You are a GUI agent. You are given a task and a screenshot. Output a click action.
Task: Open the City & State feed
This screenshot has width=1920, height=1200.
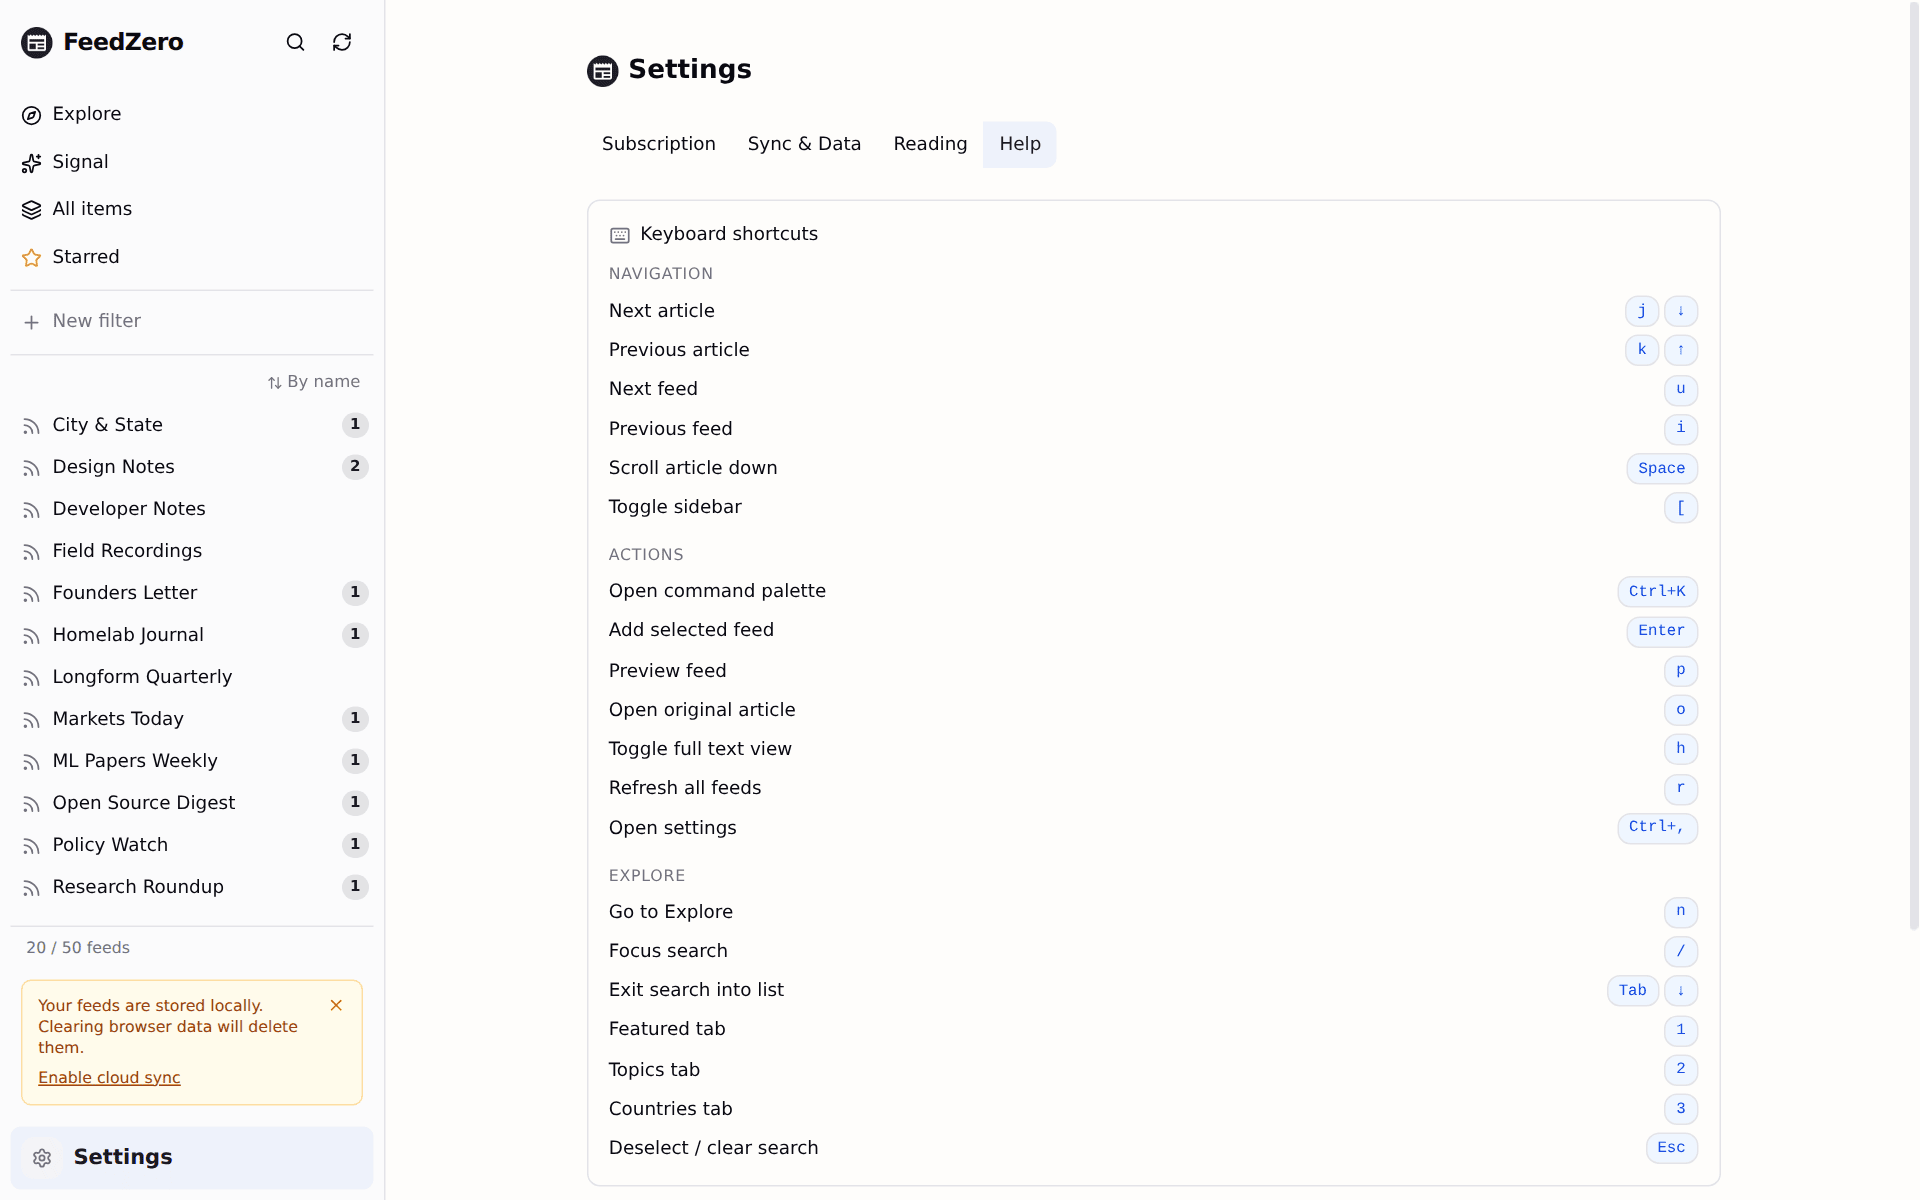pyautogui.click(x=192, y=425)
